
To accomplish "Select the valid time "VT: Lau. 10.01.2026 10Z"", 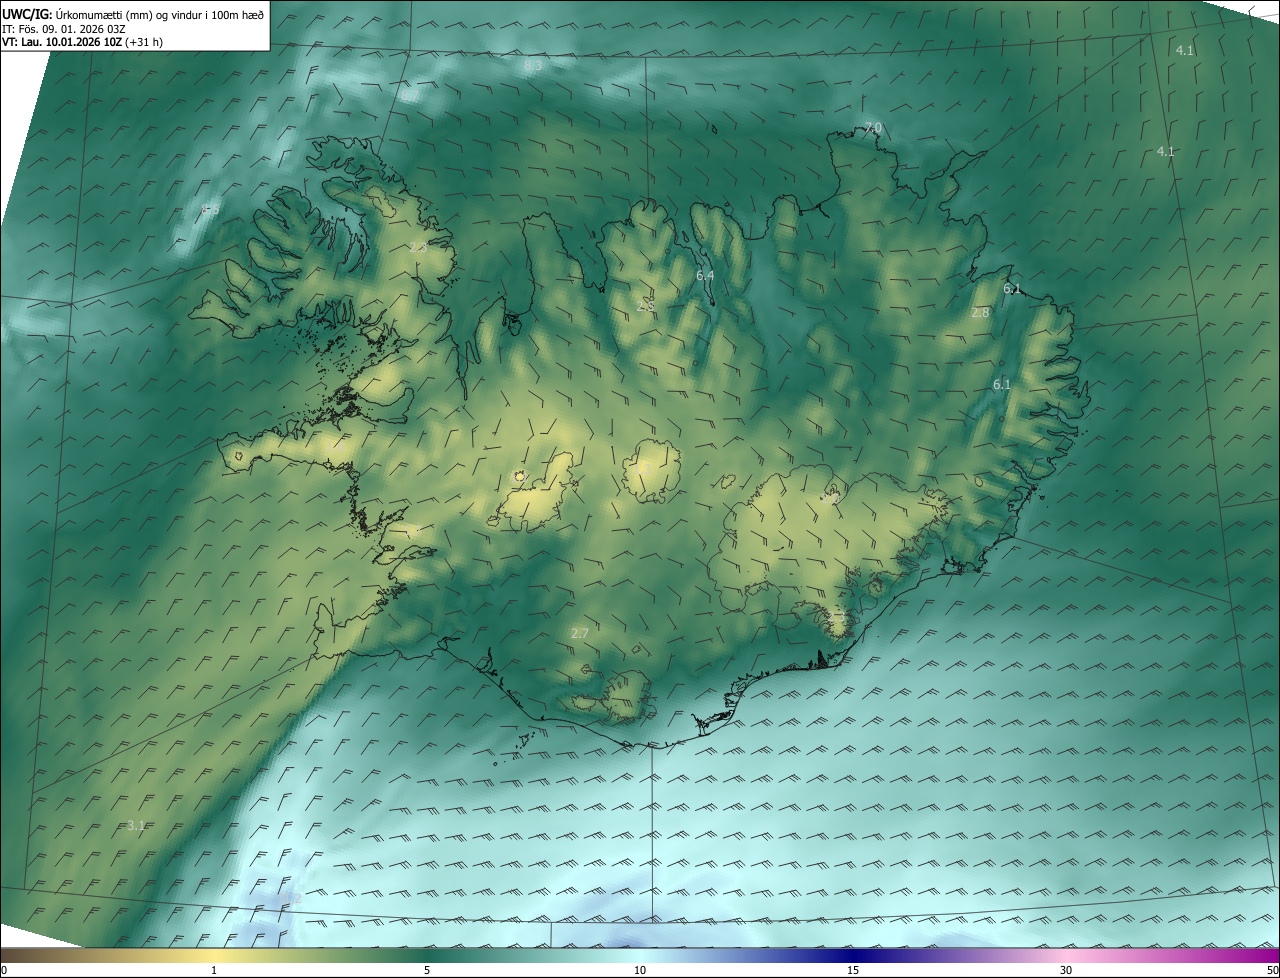I will [x=62, y=42].
